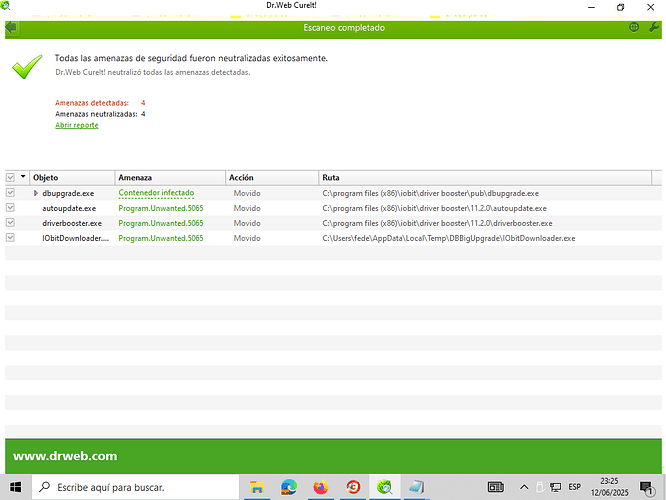Open the Abrir reporte link
The height and width of the screenshot is (500, 666).
tap(77, 125)
